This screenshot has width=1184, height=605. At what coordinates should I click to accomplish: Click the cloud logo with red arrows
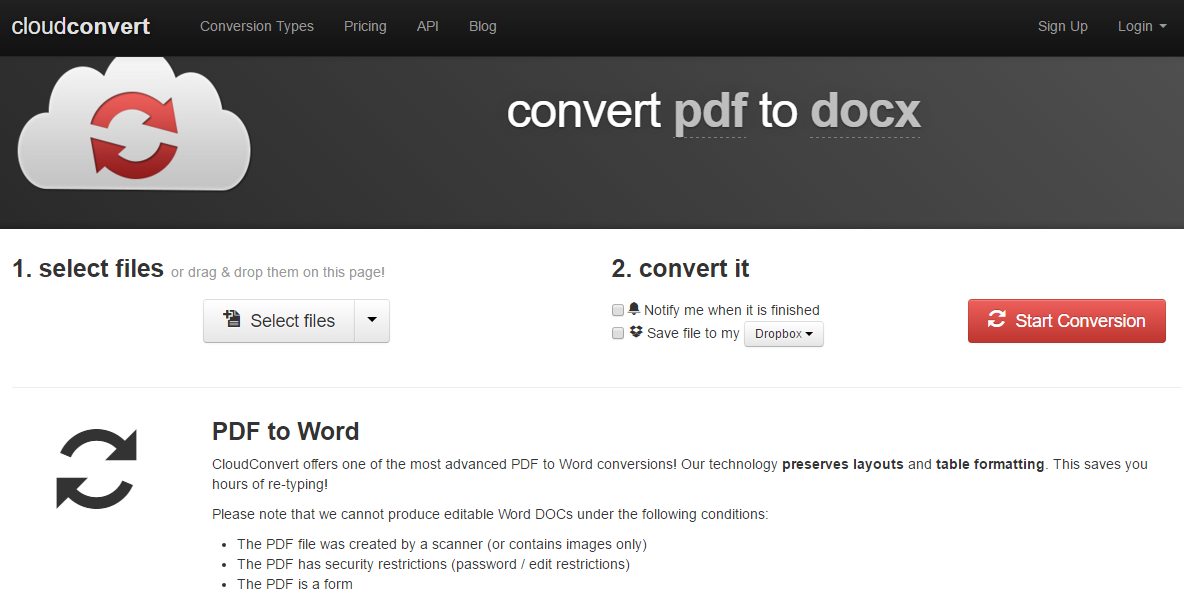[x=134, y=125]
